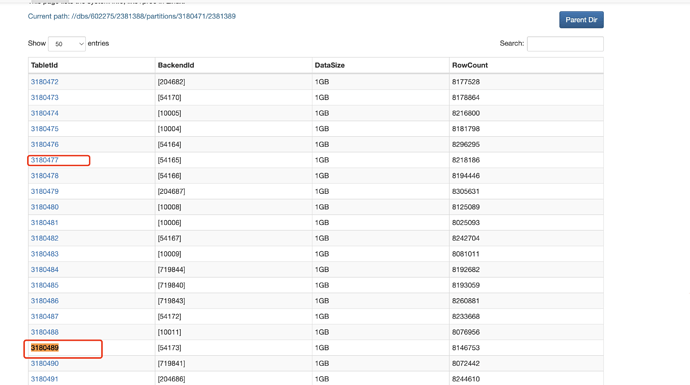Open tablet link 3180491

(x=44, y=379)
